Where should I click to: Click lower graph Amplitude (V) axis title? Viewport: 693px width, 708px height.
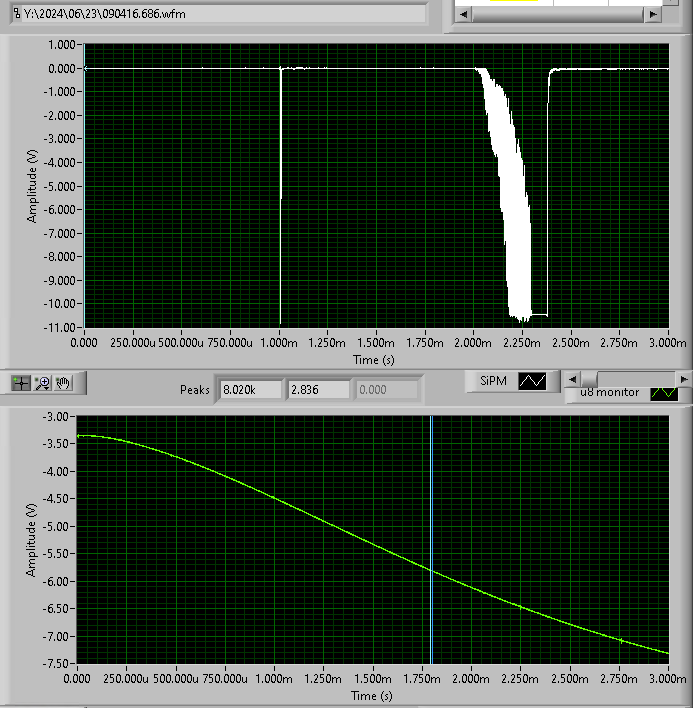tap(31, 540)
